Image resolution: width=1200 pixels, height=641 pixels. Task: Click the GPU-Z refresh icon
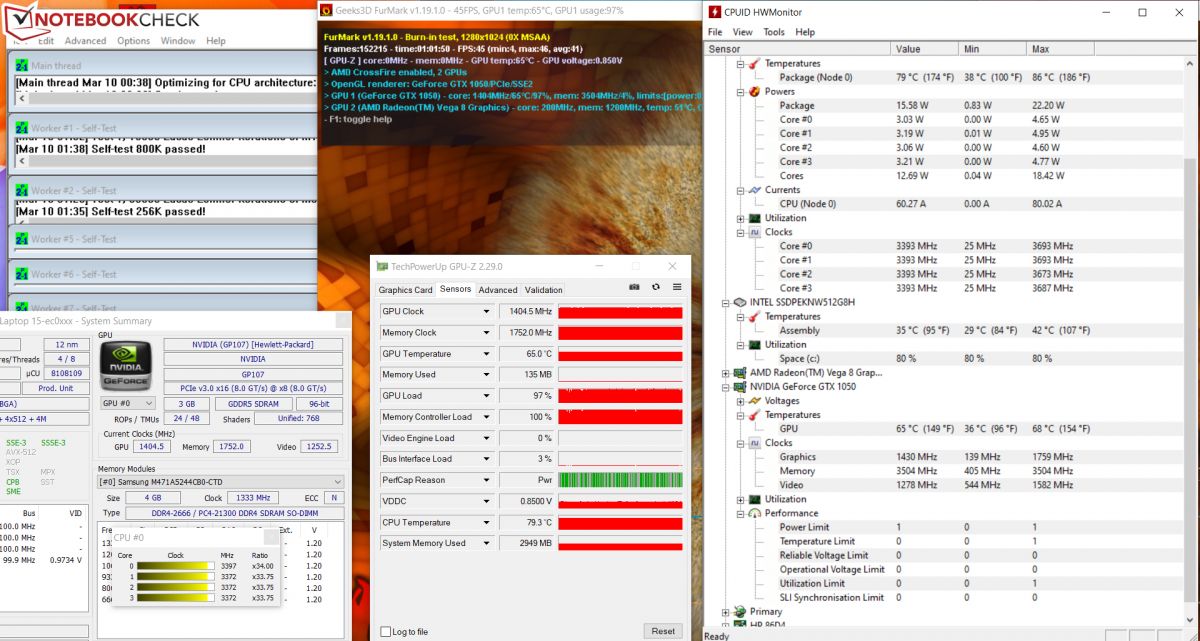(656, 287)
